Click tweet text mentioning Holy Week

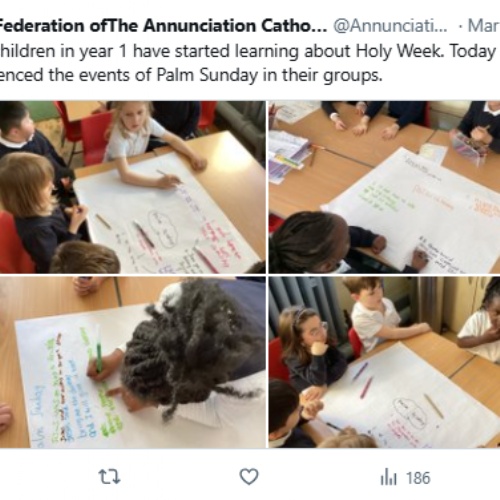pos(248,51)
